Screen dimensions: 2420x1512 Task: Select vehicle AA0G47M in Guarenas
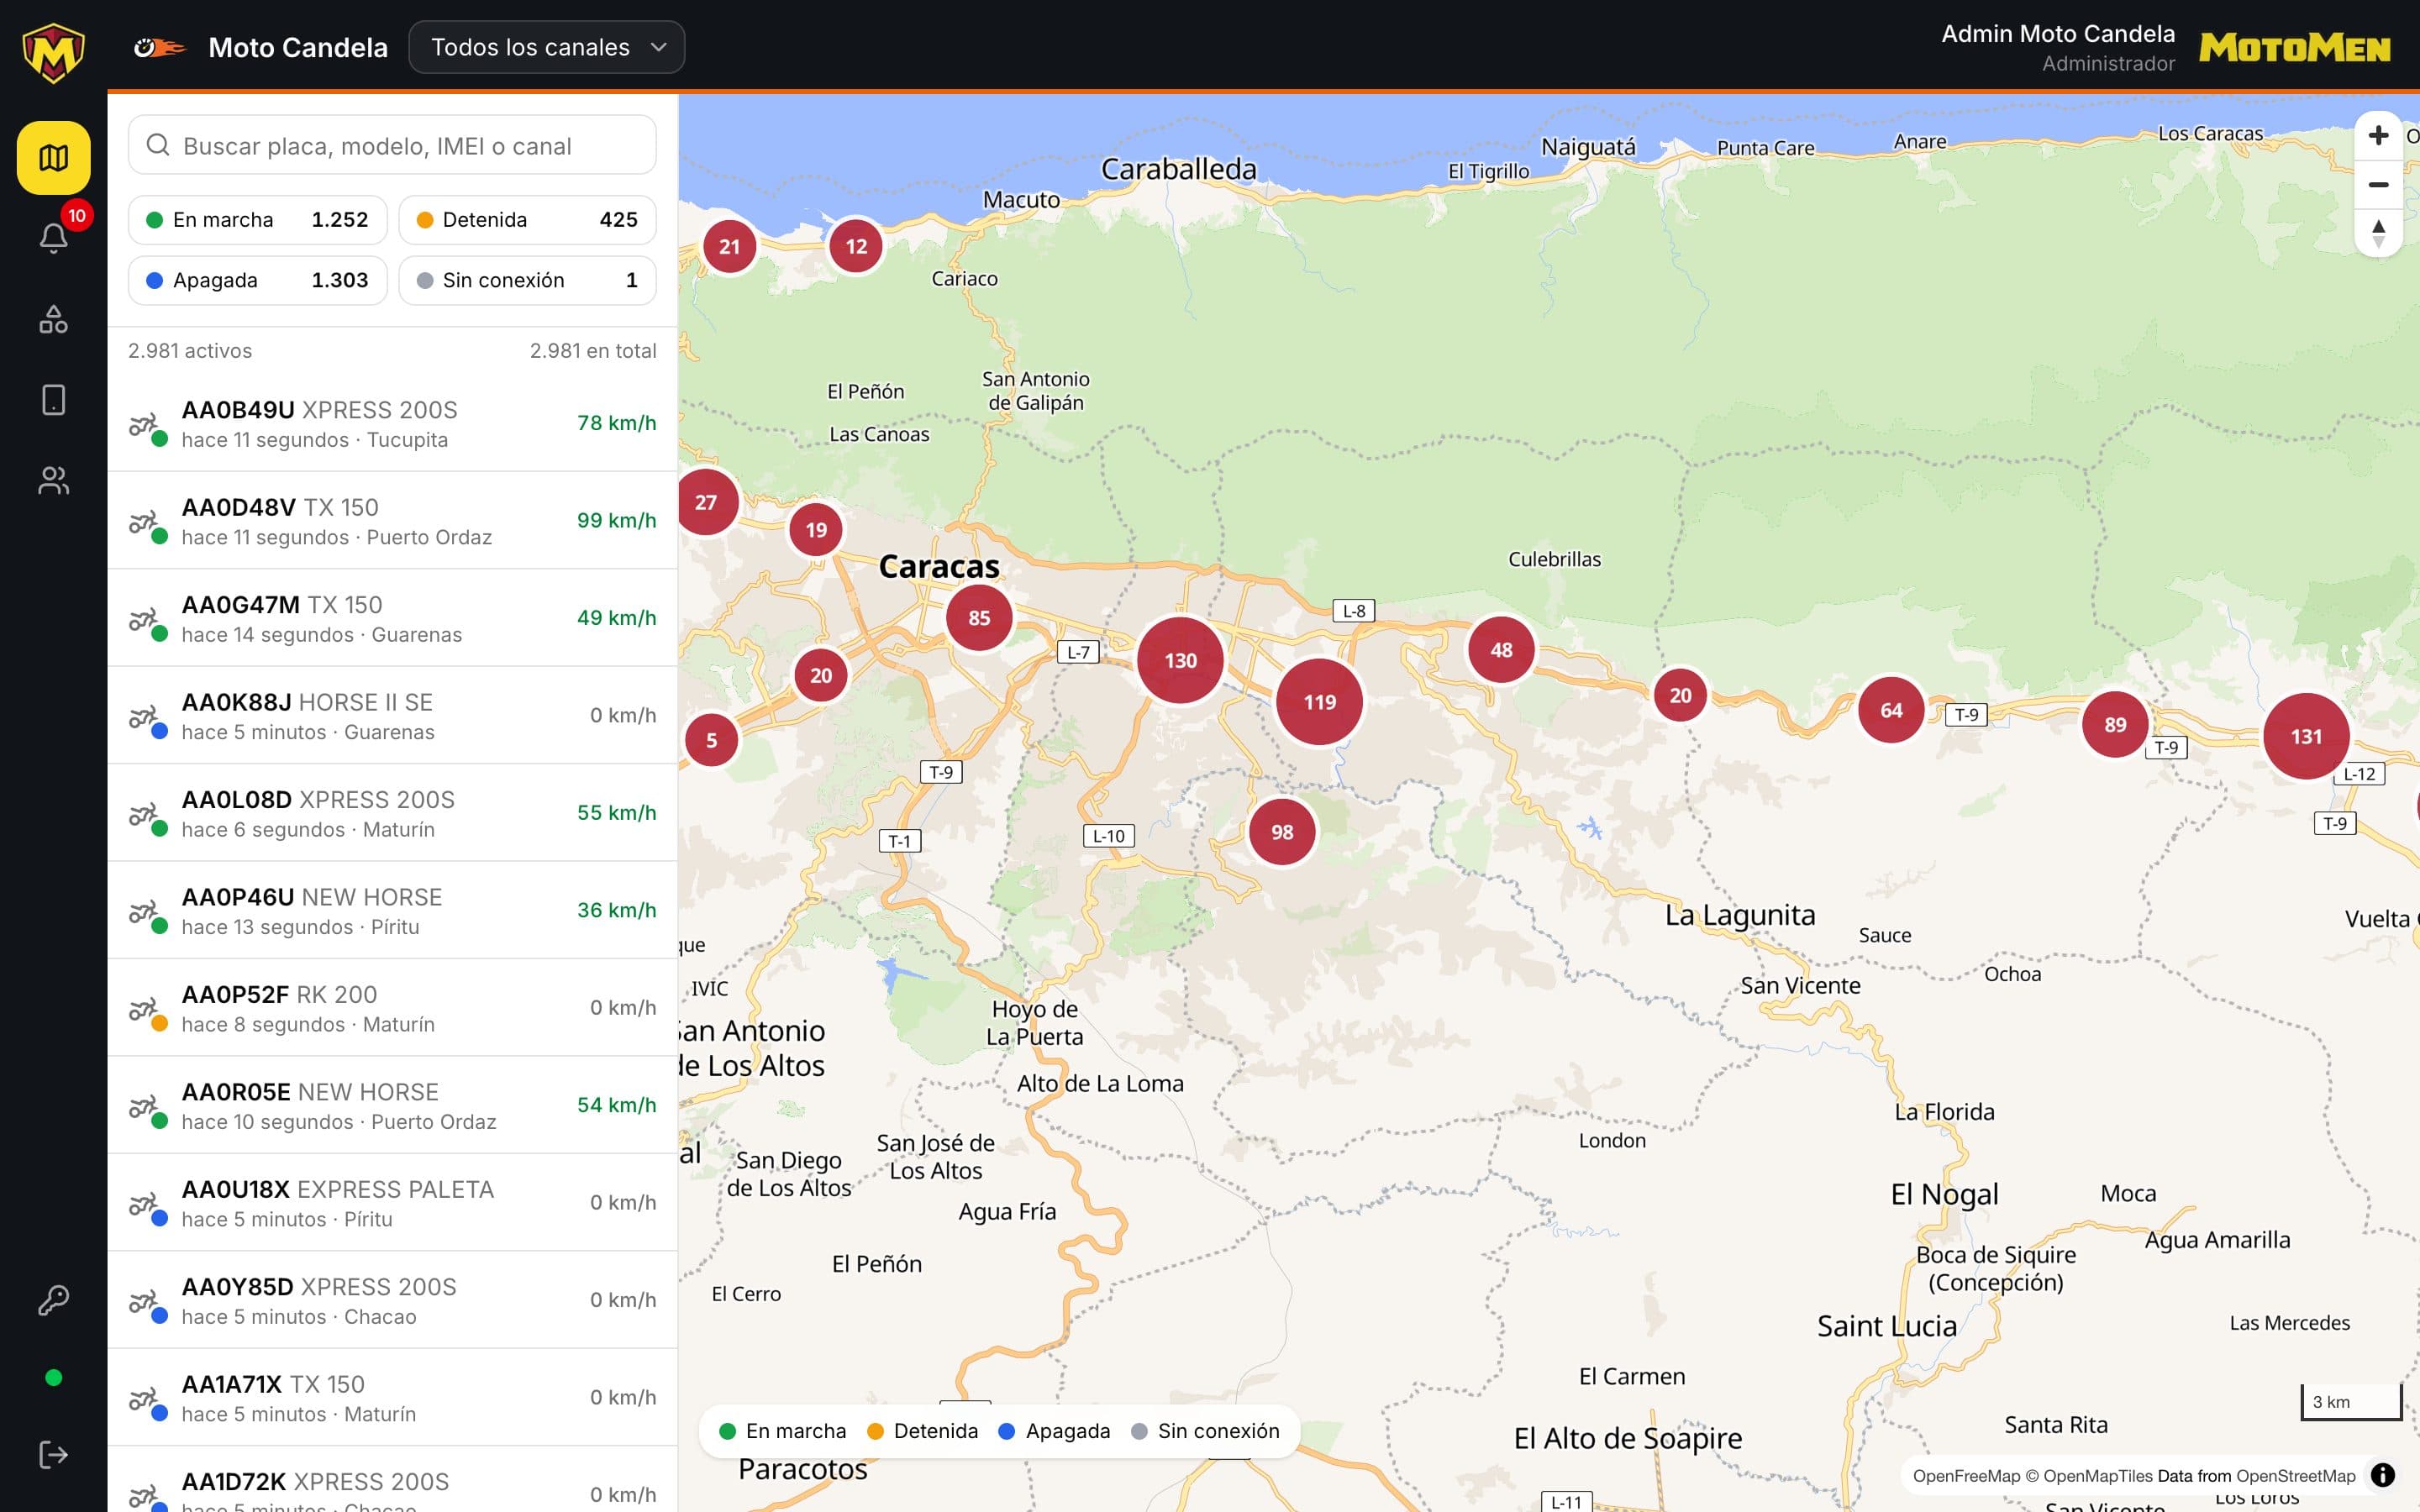(x=392, y=618)
